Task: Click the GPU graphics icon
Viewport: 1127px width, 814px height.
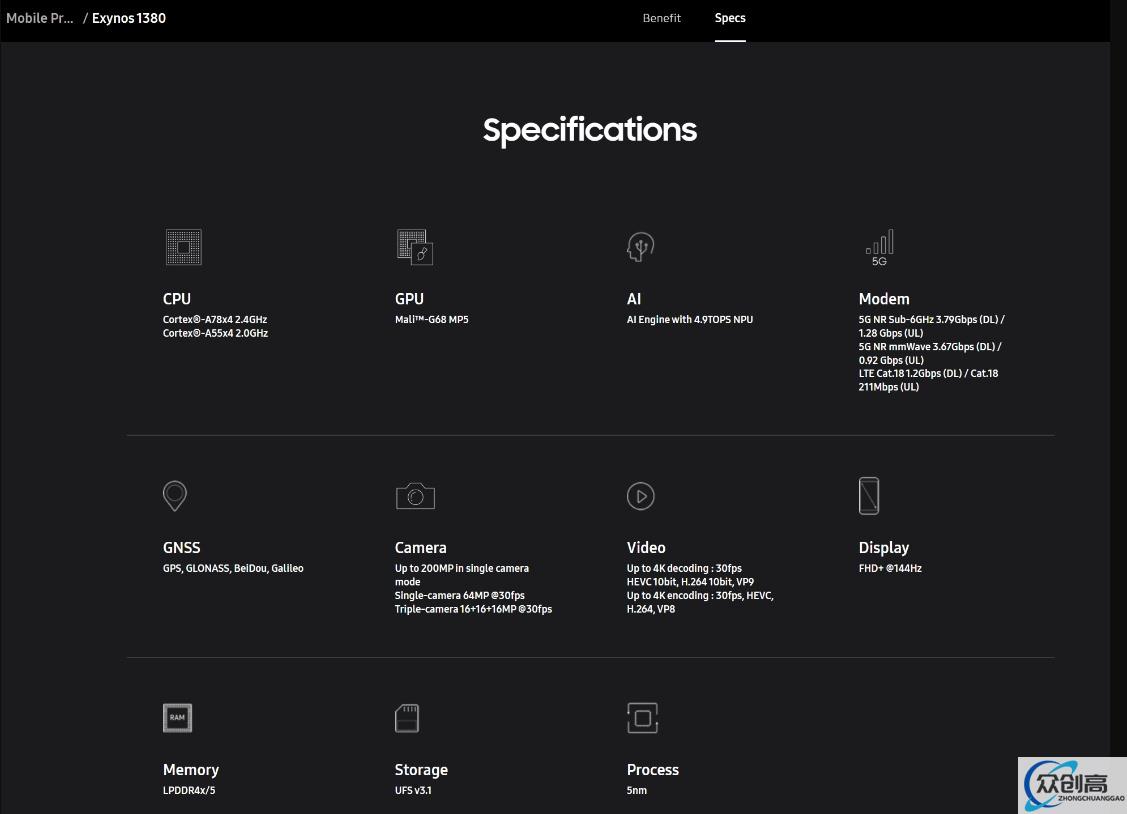Action: pos(415,247)
